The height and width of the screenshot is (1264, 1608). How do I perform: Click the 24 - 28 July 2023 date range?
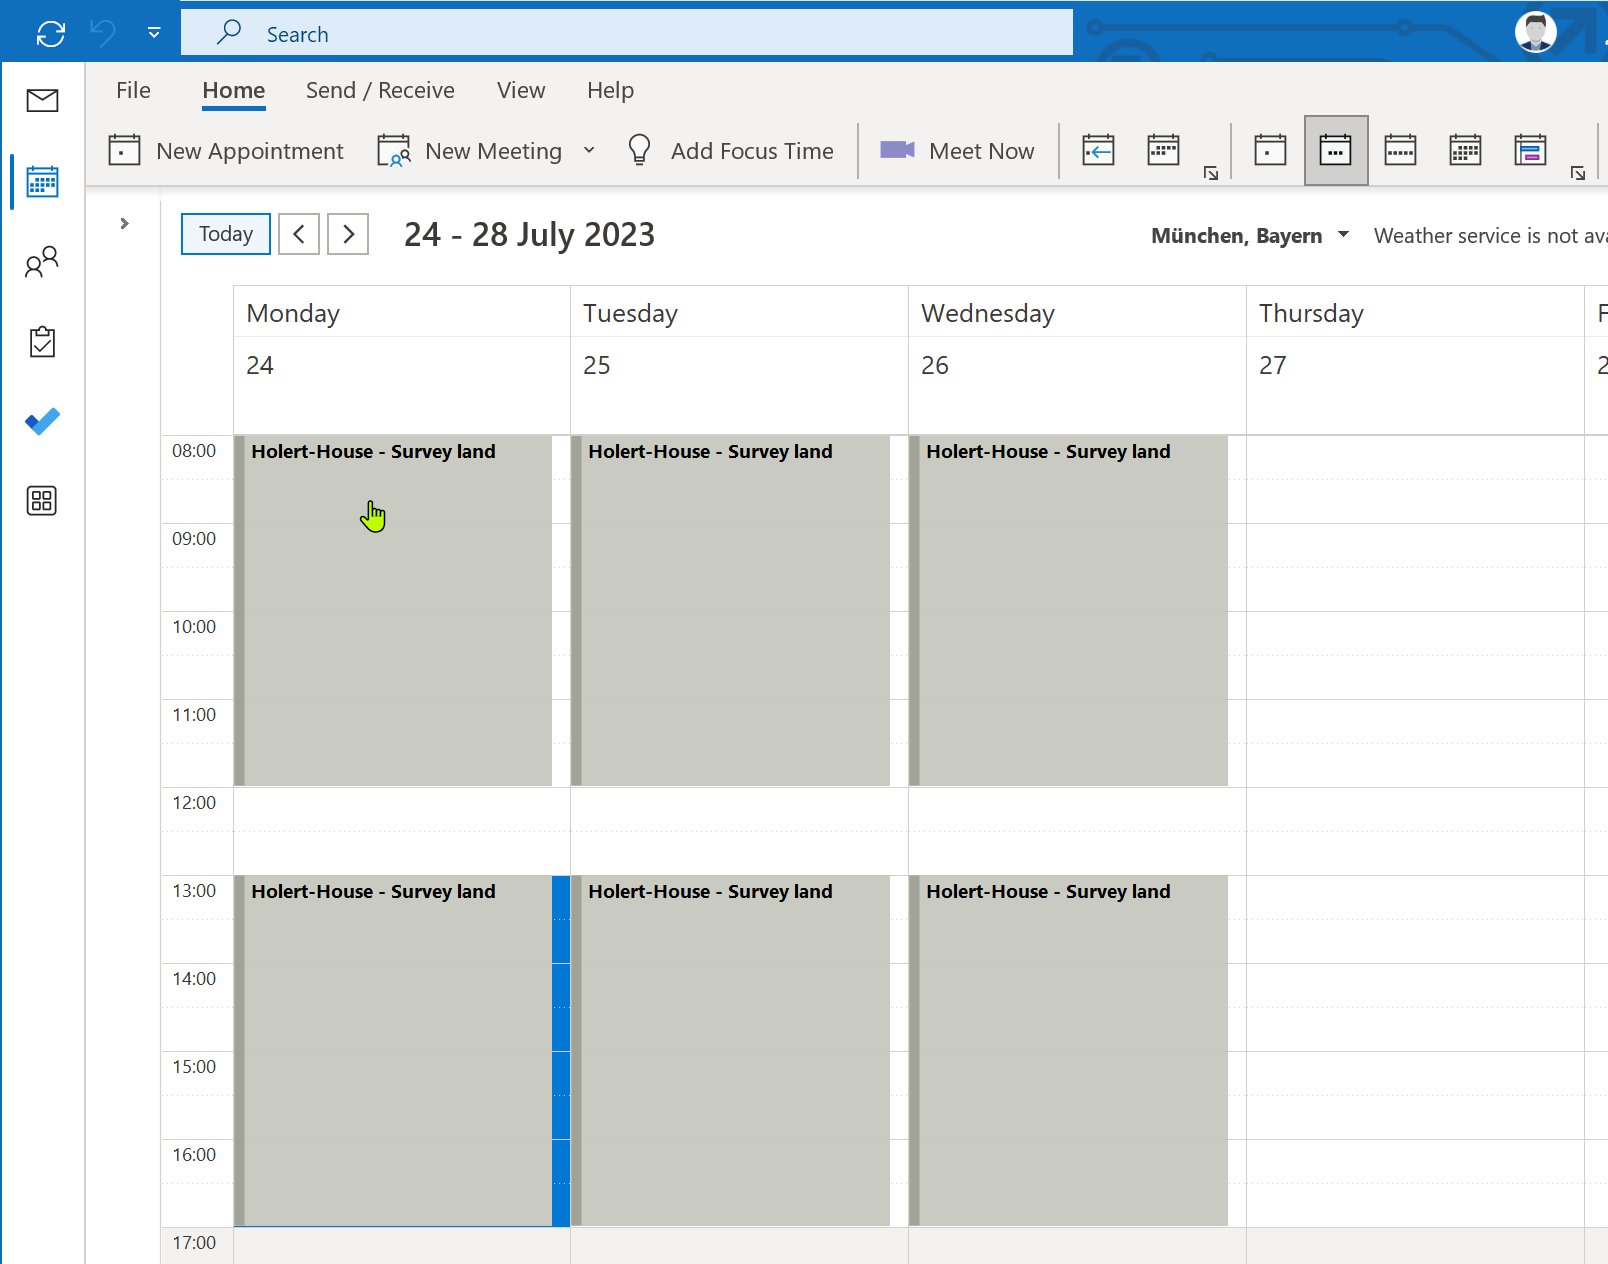[x=529, y=235]
